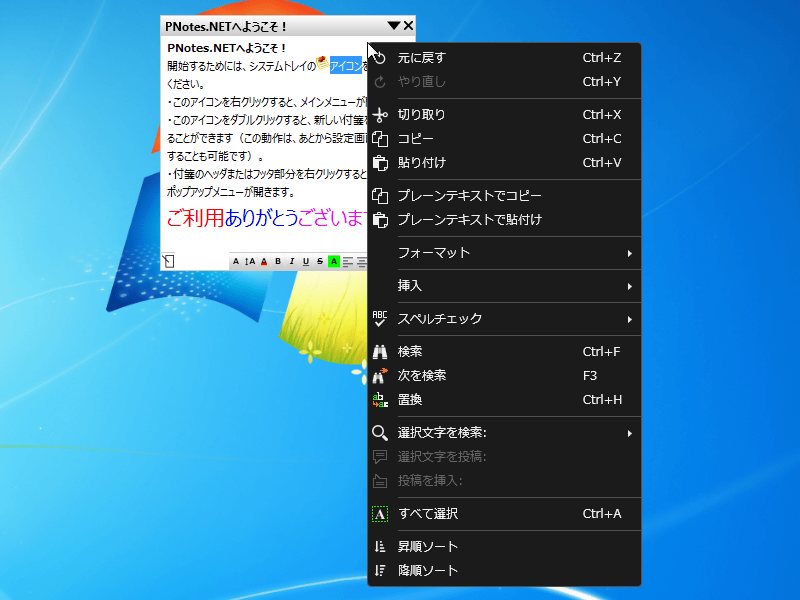The image size is (800, 600).
Task: Click the align left icon in note toolbar
Action: 348,262
